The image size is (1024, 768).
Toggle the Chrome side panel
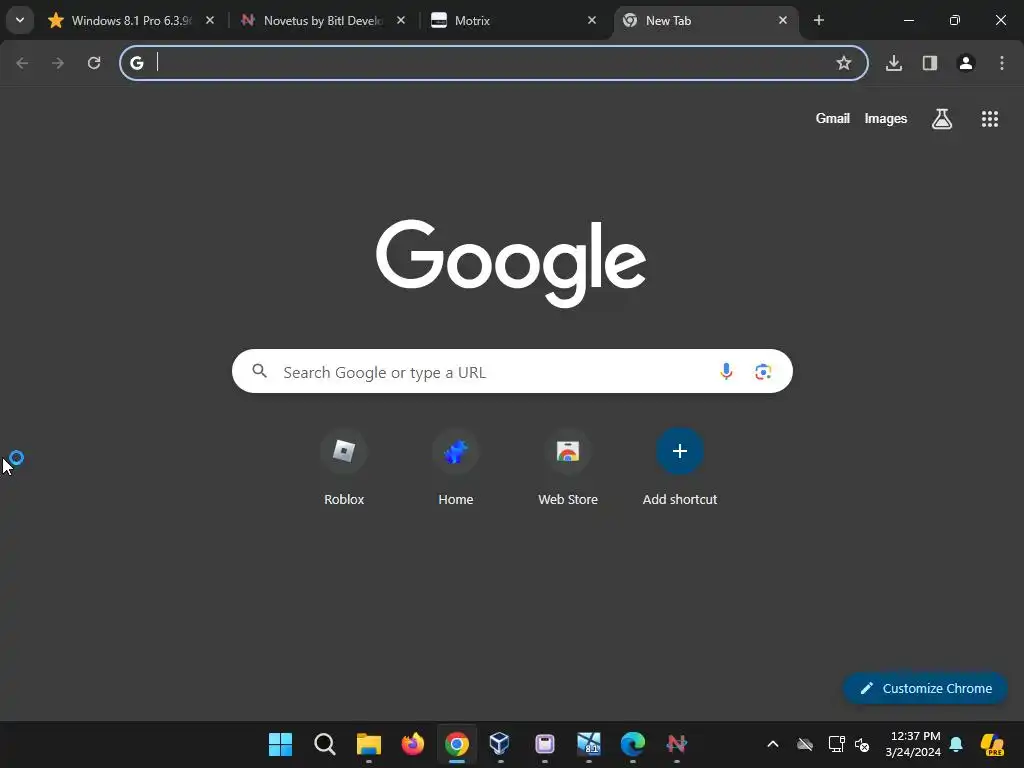click(930, 63)
